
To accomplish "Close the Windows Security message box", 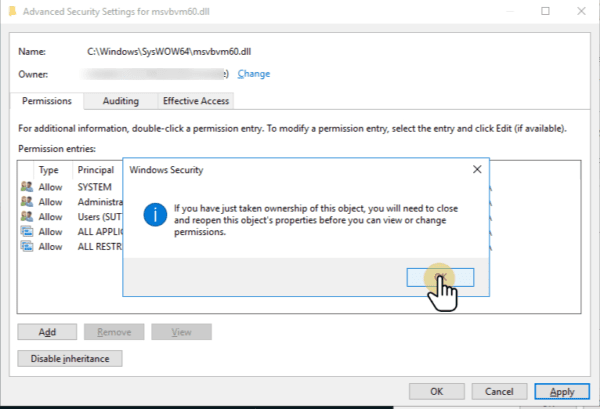I will tap(476, 170).
